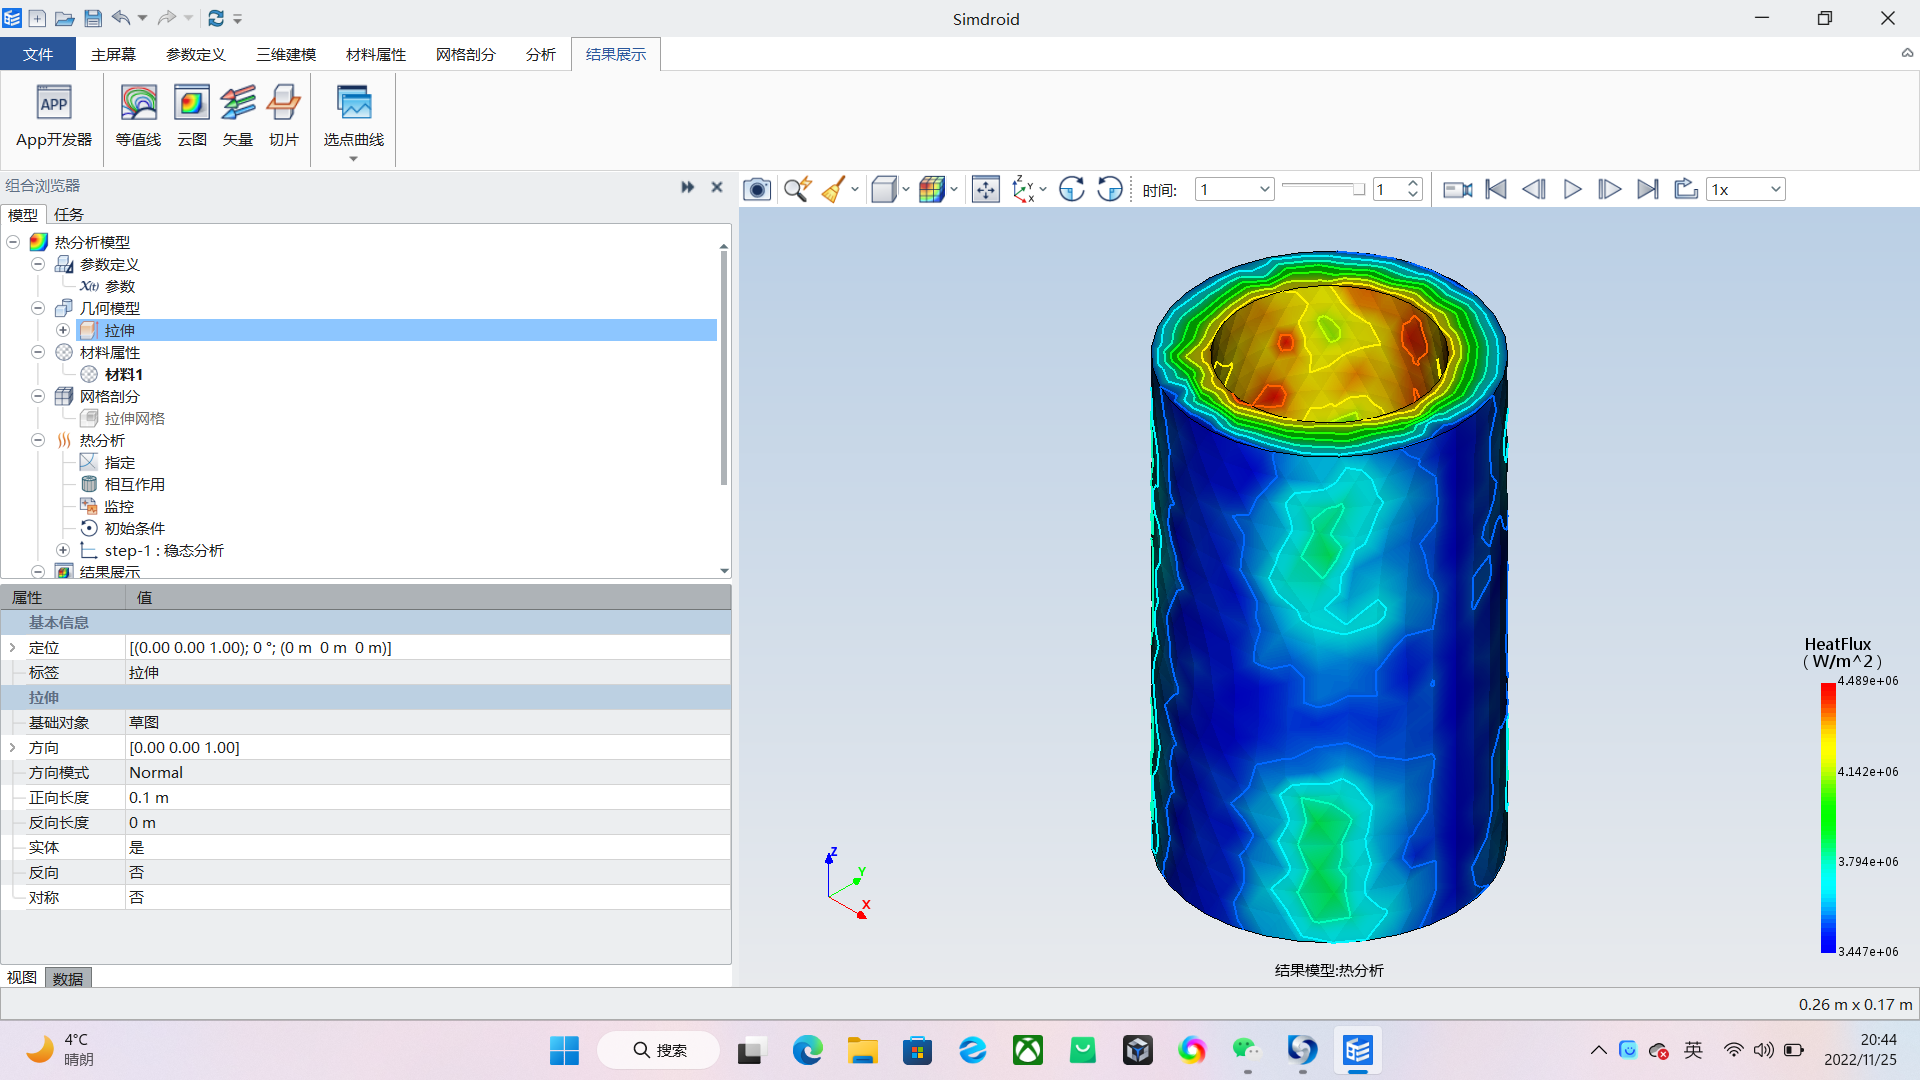Collapse the 参数定义 tree node
1920x1080 pixels.
(38, 264)
